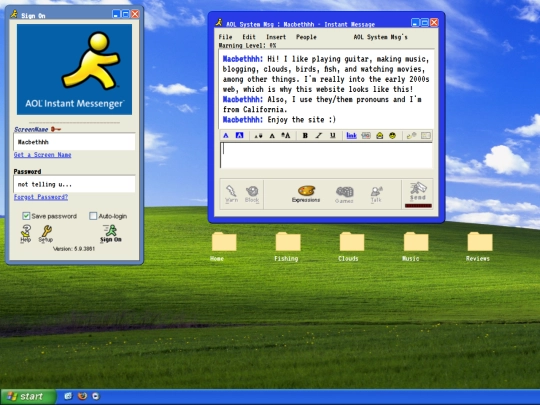Click the normal font size A icon
Image resolution: width=540 pixels, height=405 pixels.
click(x=272, y=136)
